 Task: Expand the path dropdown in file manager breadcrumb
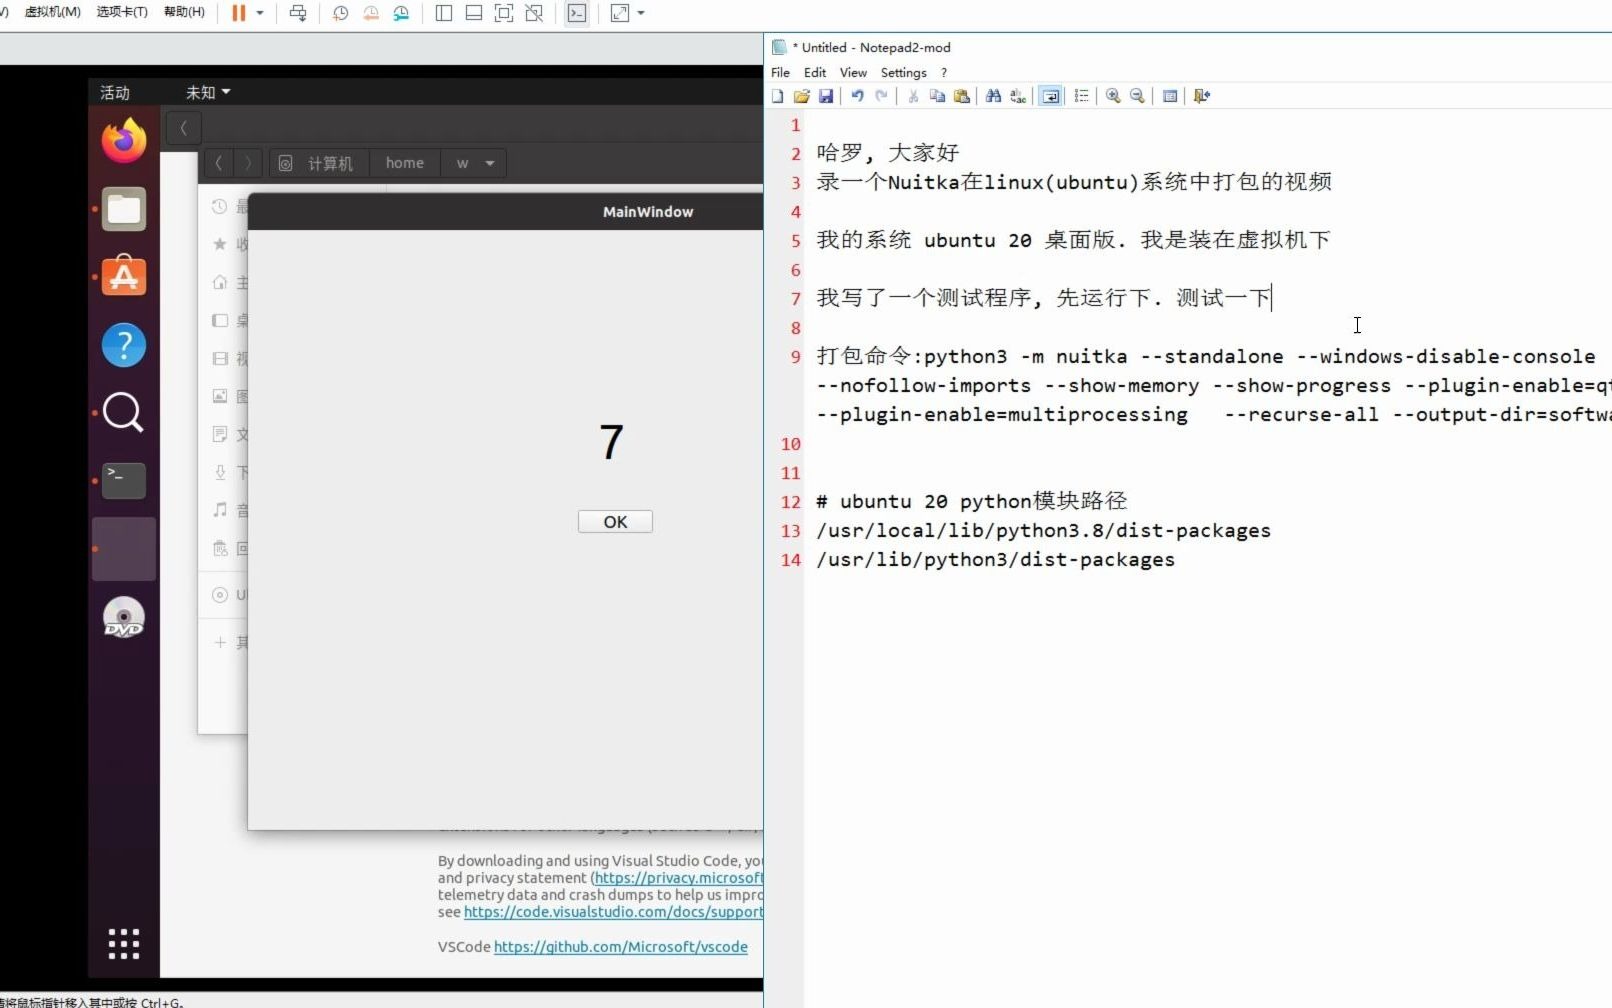coord(489,162)
